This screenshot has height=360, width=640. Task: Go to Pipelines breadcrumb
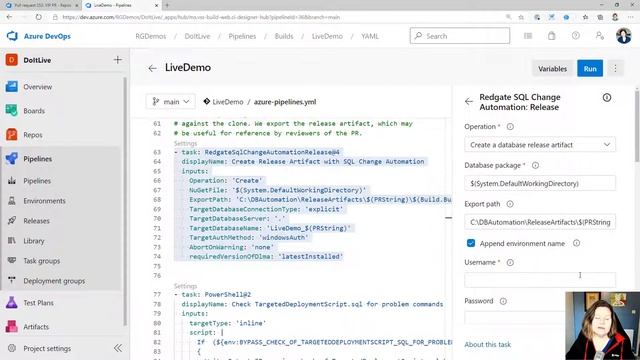point(242,36)
